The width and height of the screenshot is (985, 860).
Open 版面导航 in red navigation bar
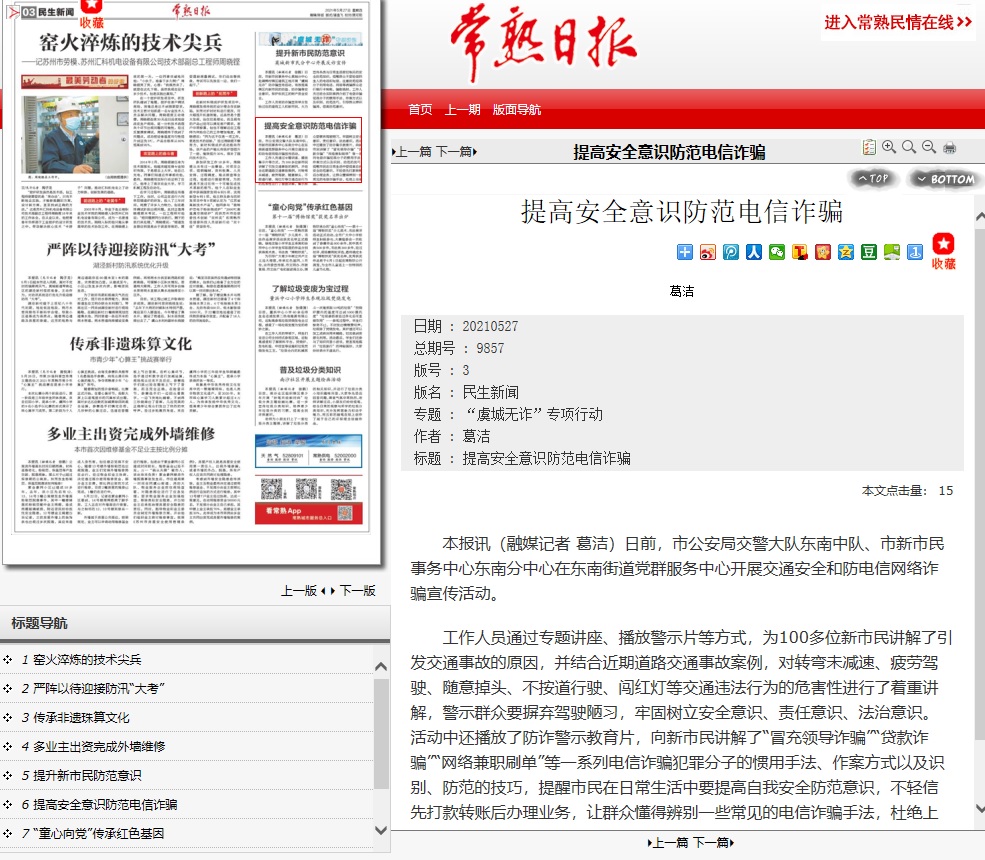pos(516,110)
